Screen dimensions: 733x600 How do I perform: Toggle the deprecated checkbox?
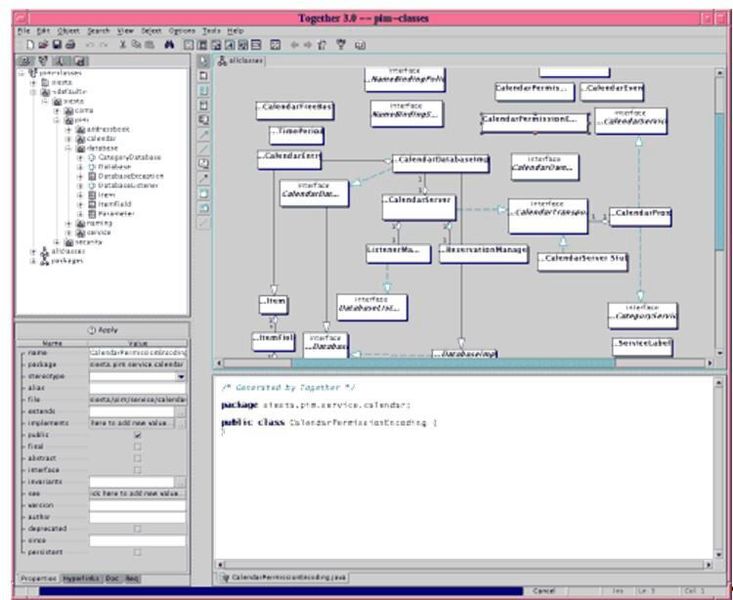(137, 528)
